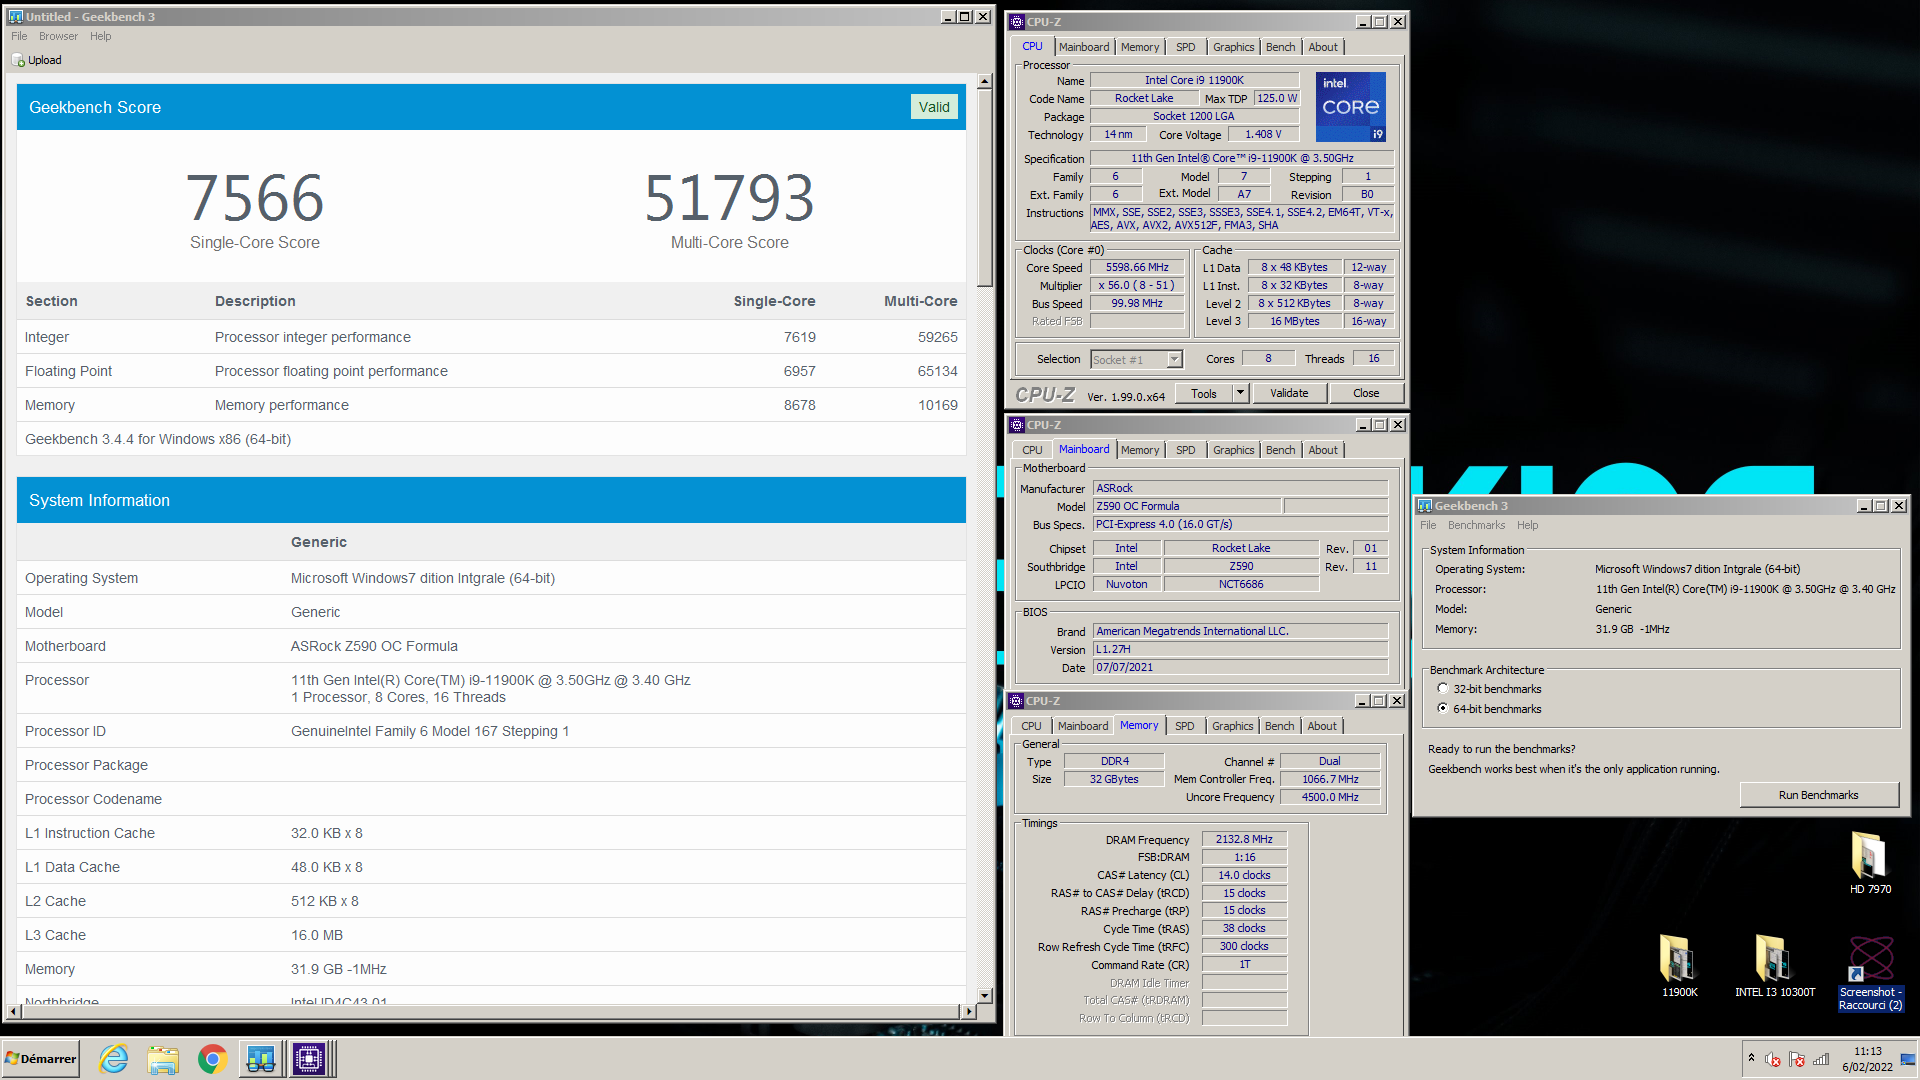This screenshot has height=1080, width=1920.
Task: Open the Browser menu in Geekbench
Action: pyautogui.click(x=58, y=36)
